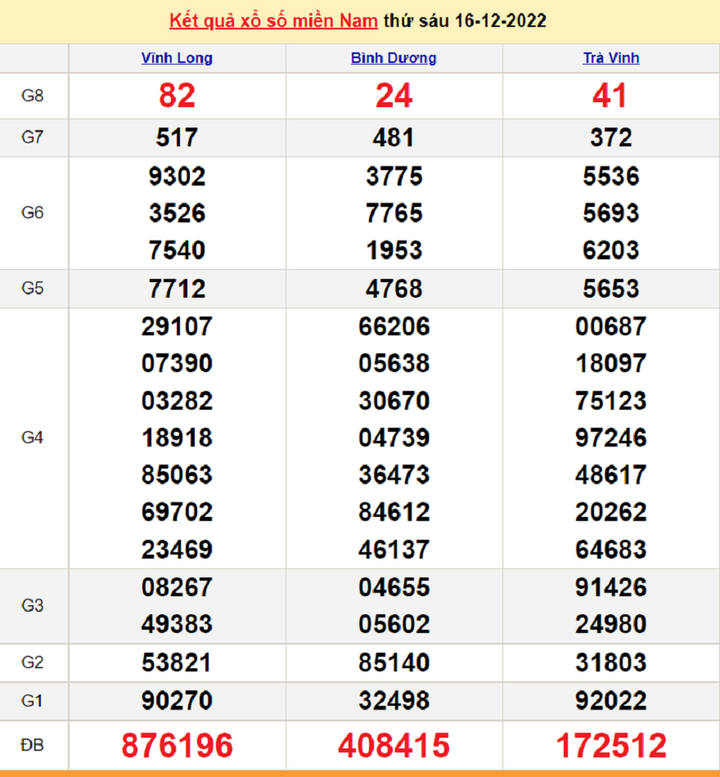This screenshot has height=777, width=720.
Task: Click the G7 result 372
Action: (611, 137)
